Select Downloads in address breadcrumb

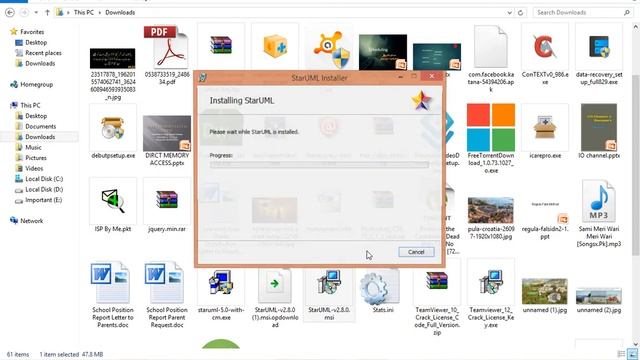pyautogui.click(x=120, y=13)
